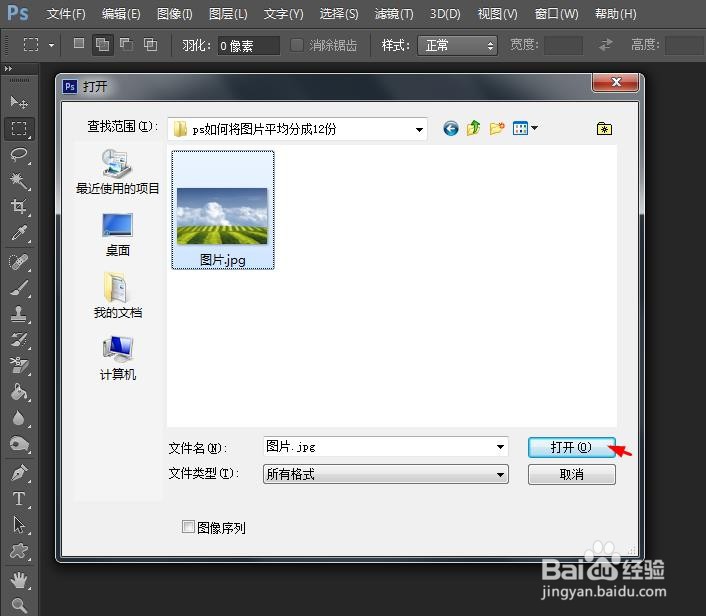This screenshot has width=706, height=616.
Task: Open the favorites folder icon
Action: point(604,129)
